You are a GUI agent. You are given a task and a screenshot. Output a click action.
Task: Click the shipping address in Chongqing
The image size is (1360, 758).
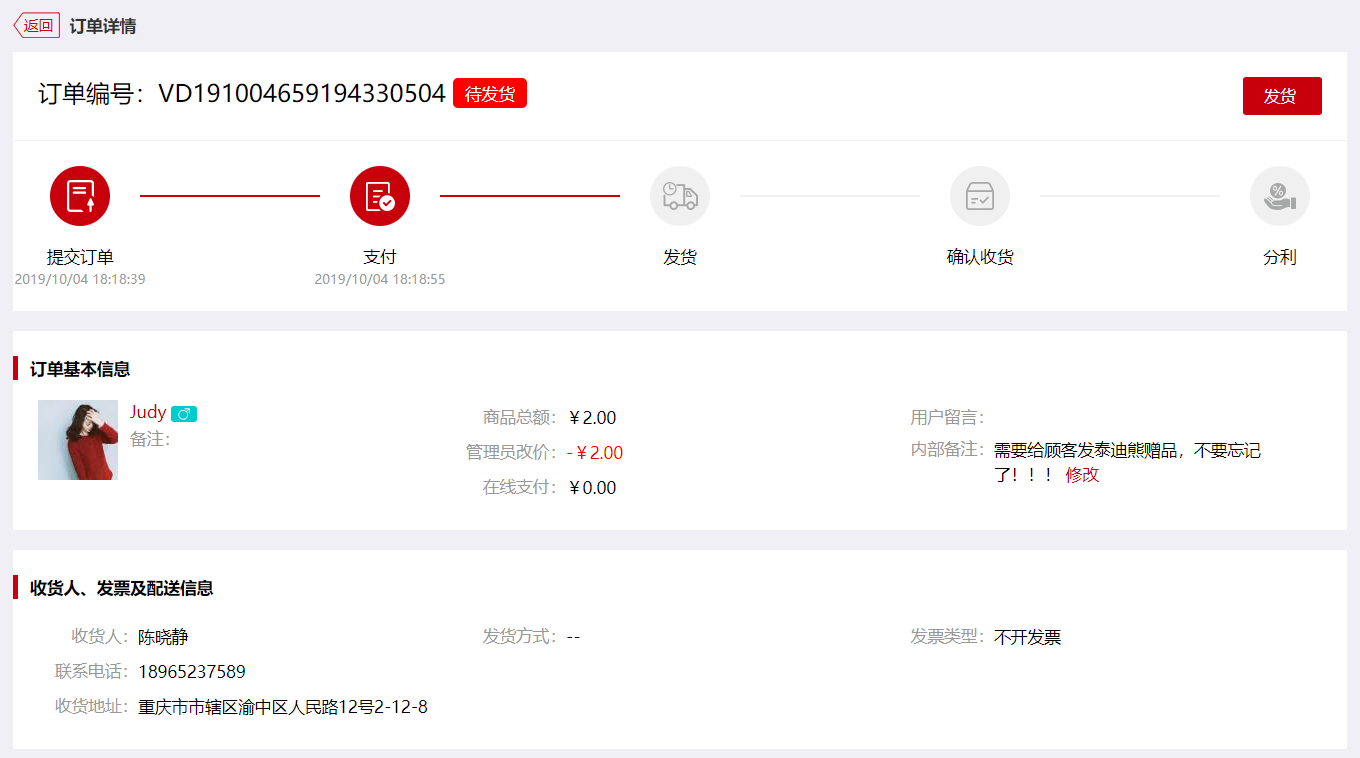(282, 706)
